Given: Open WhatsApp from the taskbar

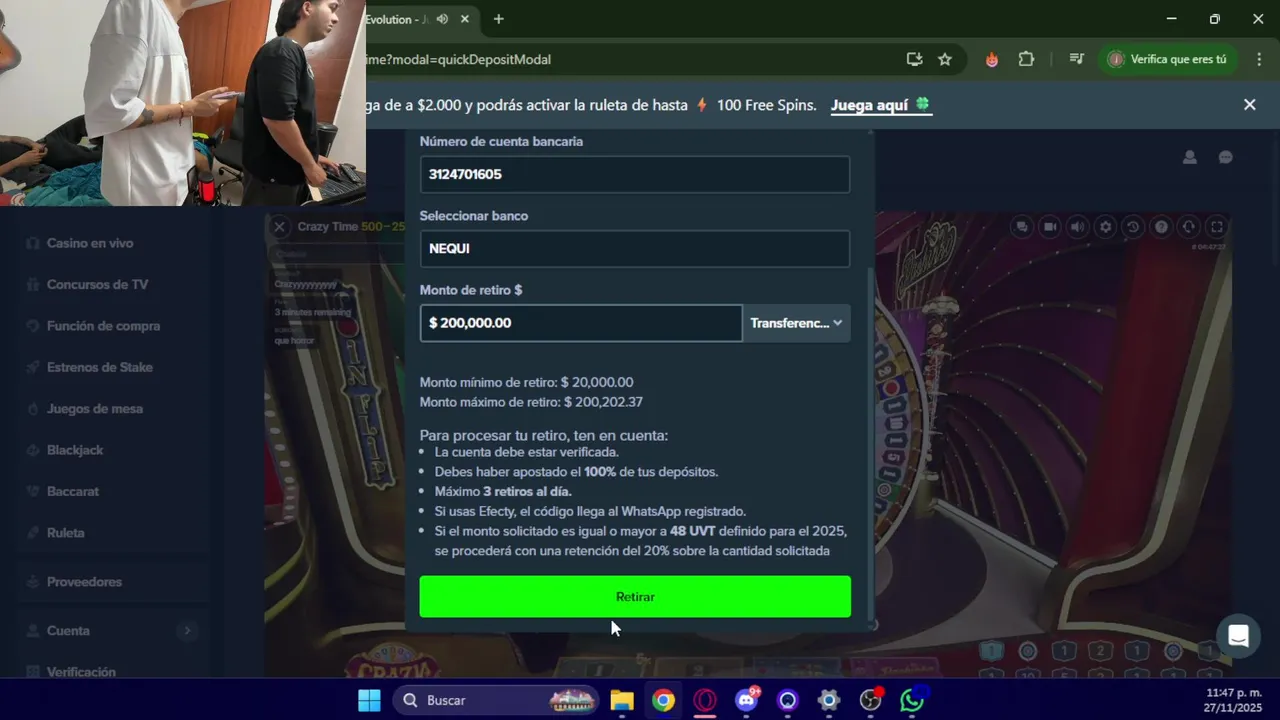Looking at the screenshot, I should (x=912, y=700).
